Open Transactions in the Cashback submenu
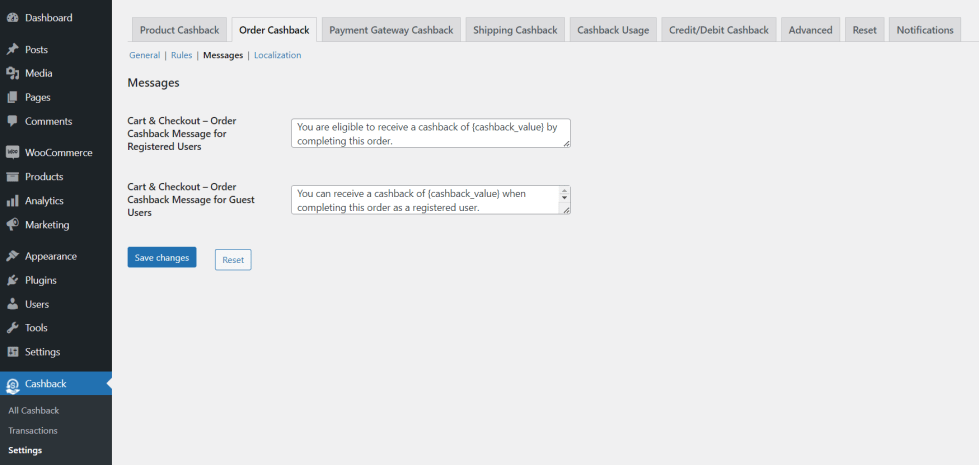979x465 pixels. (x=33, y=431)
